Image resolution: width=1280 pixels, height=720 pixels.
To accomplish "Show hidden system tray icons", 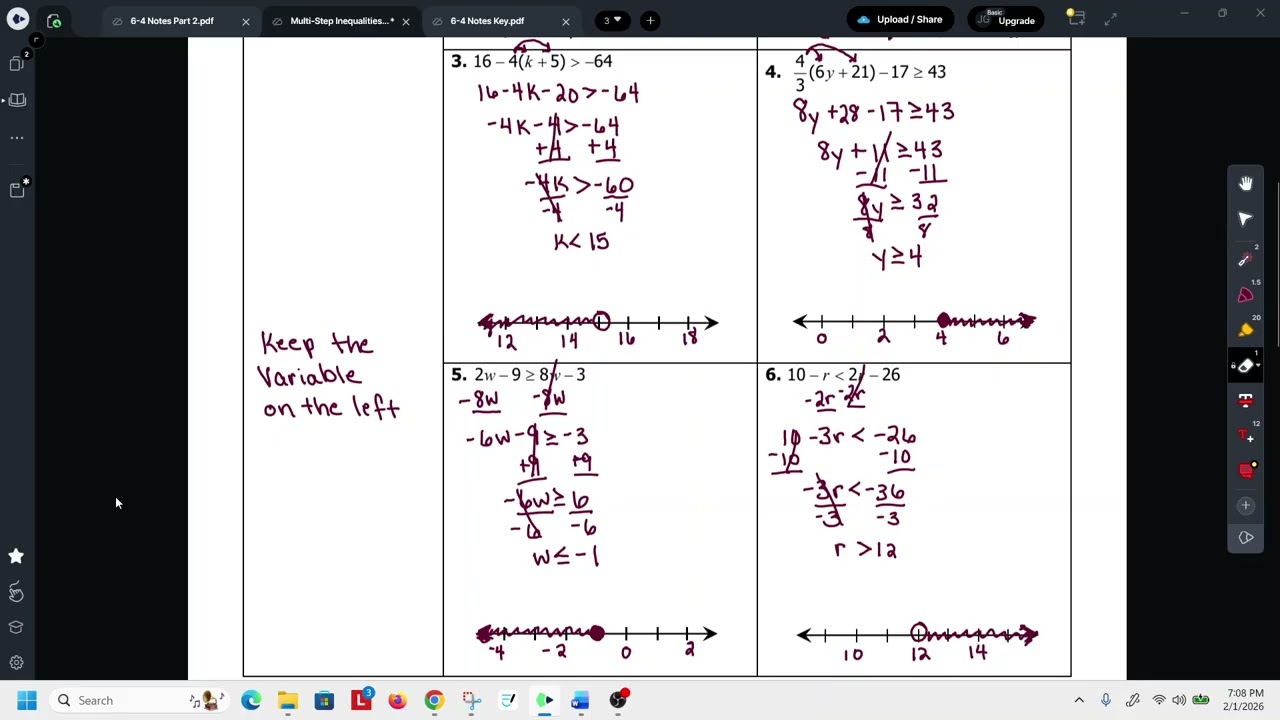I will [1079, 700].
